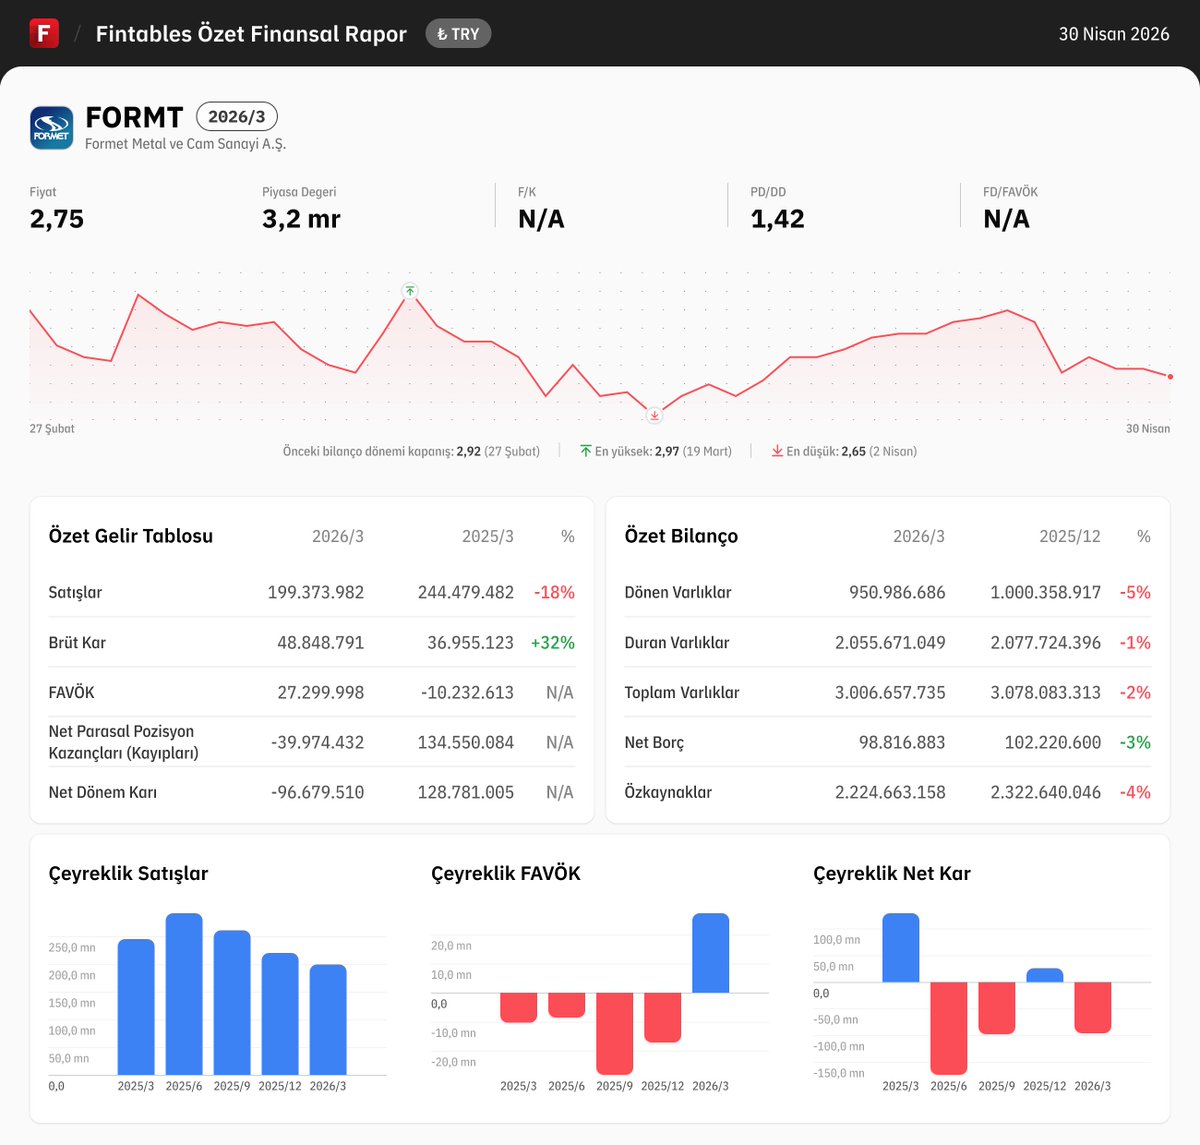Click Toplam Varlıklar change -2%

1135,692
